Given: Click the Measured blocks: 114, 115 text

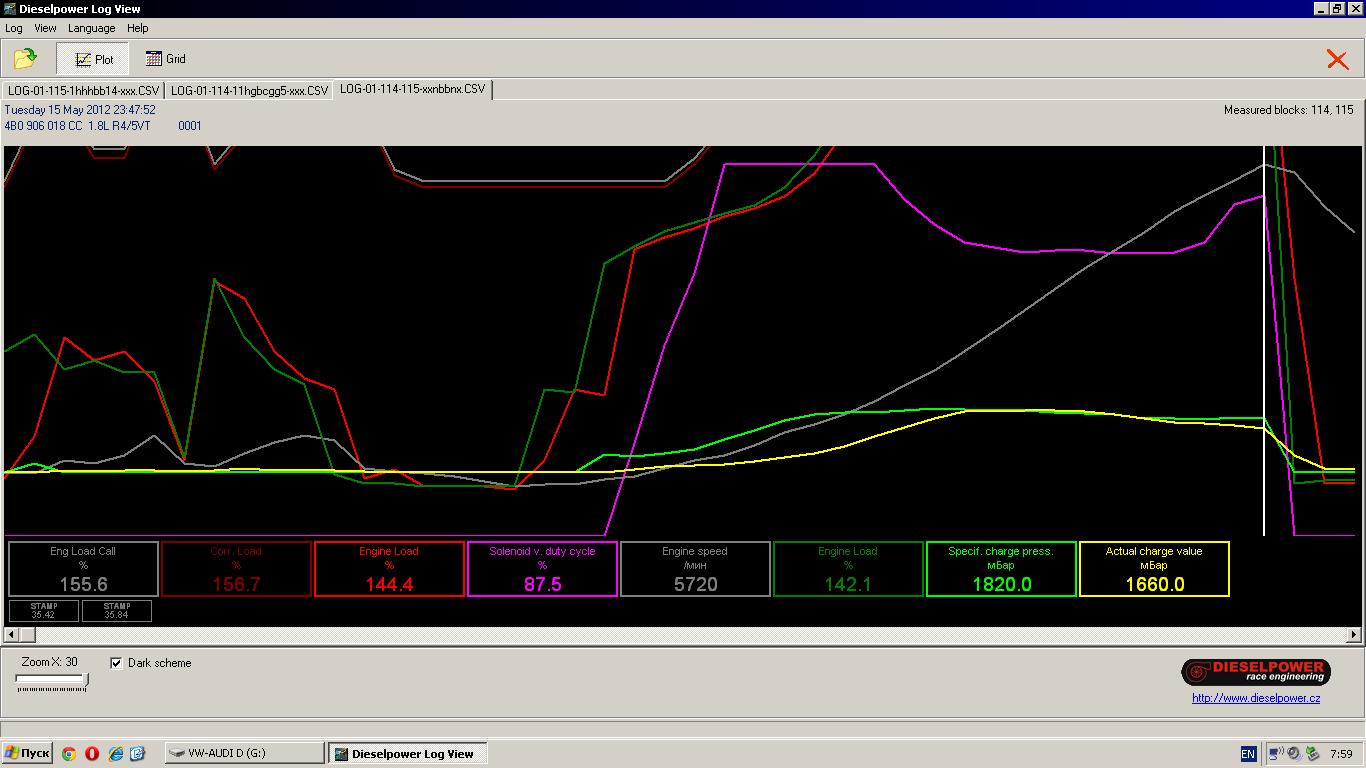Looking at the screenshot, I should click(1288, 110).
